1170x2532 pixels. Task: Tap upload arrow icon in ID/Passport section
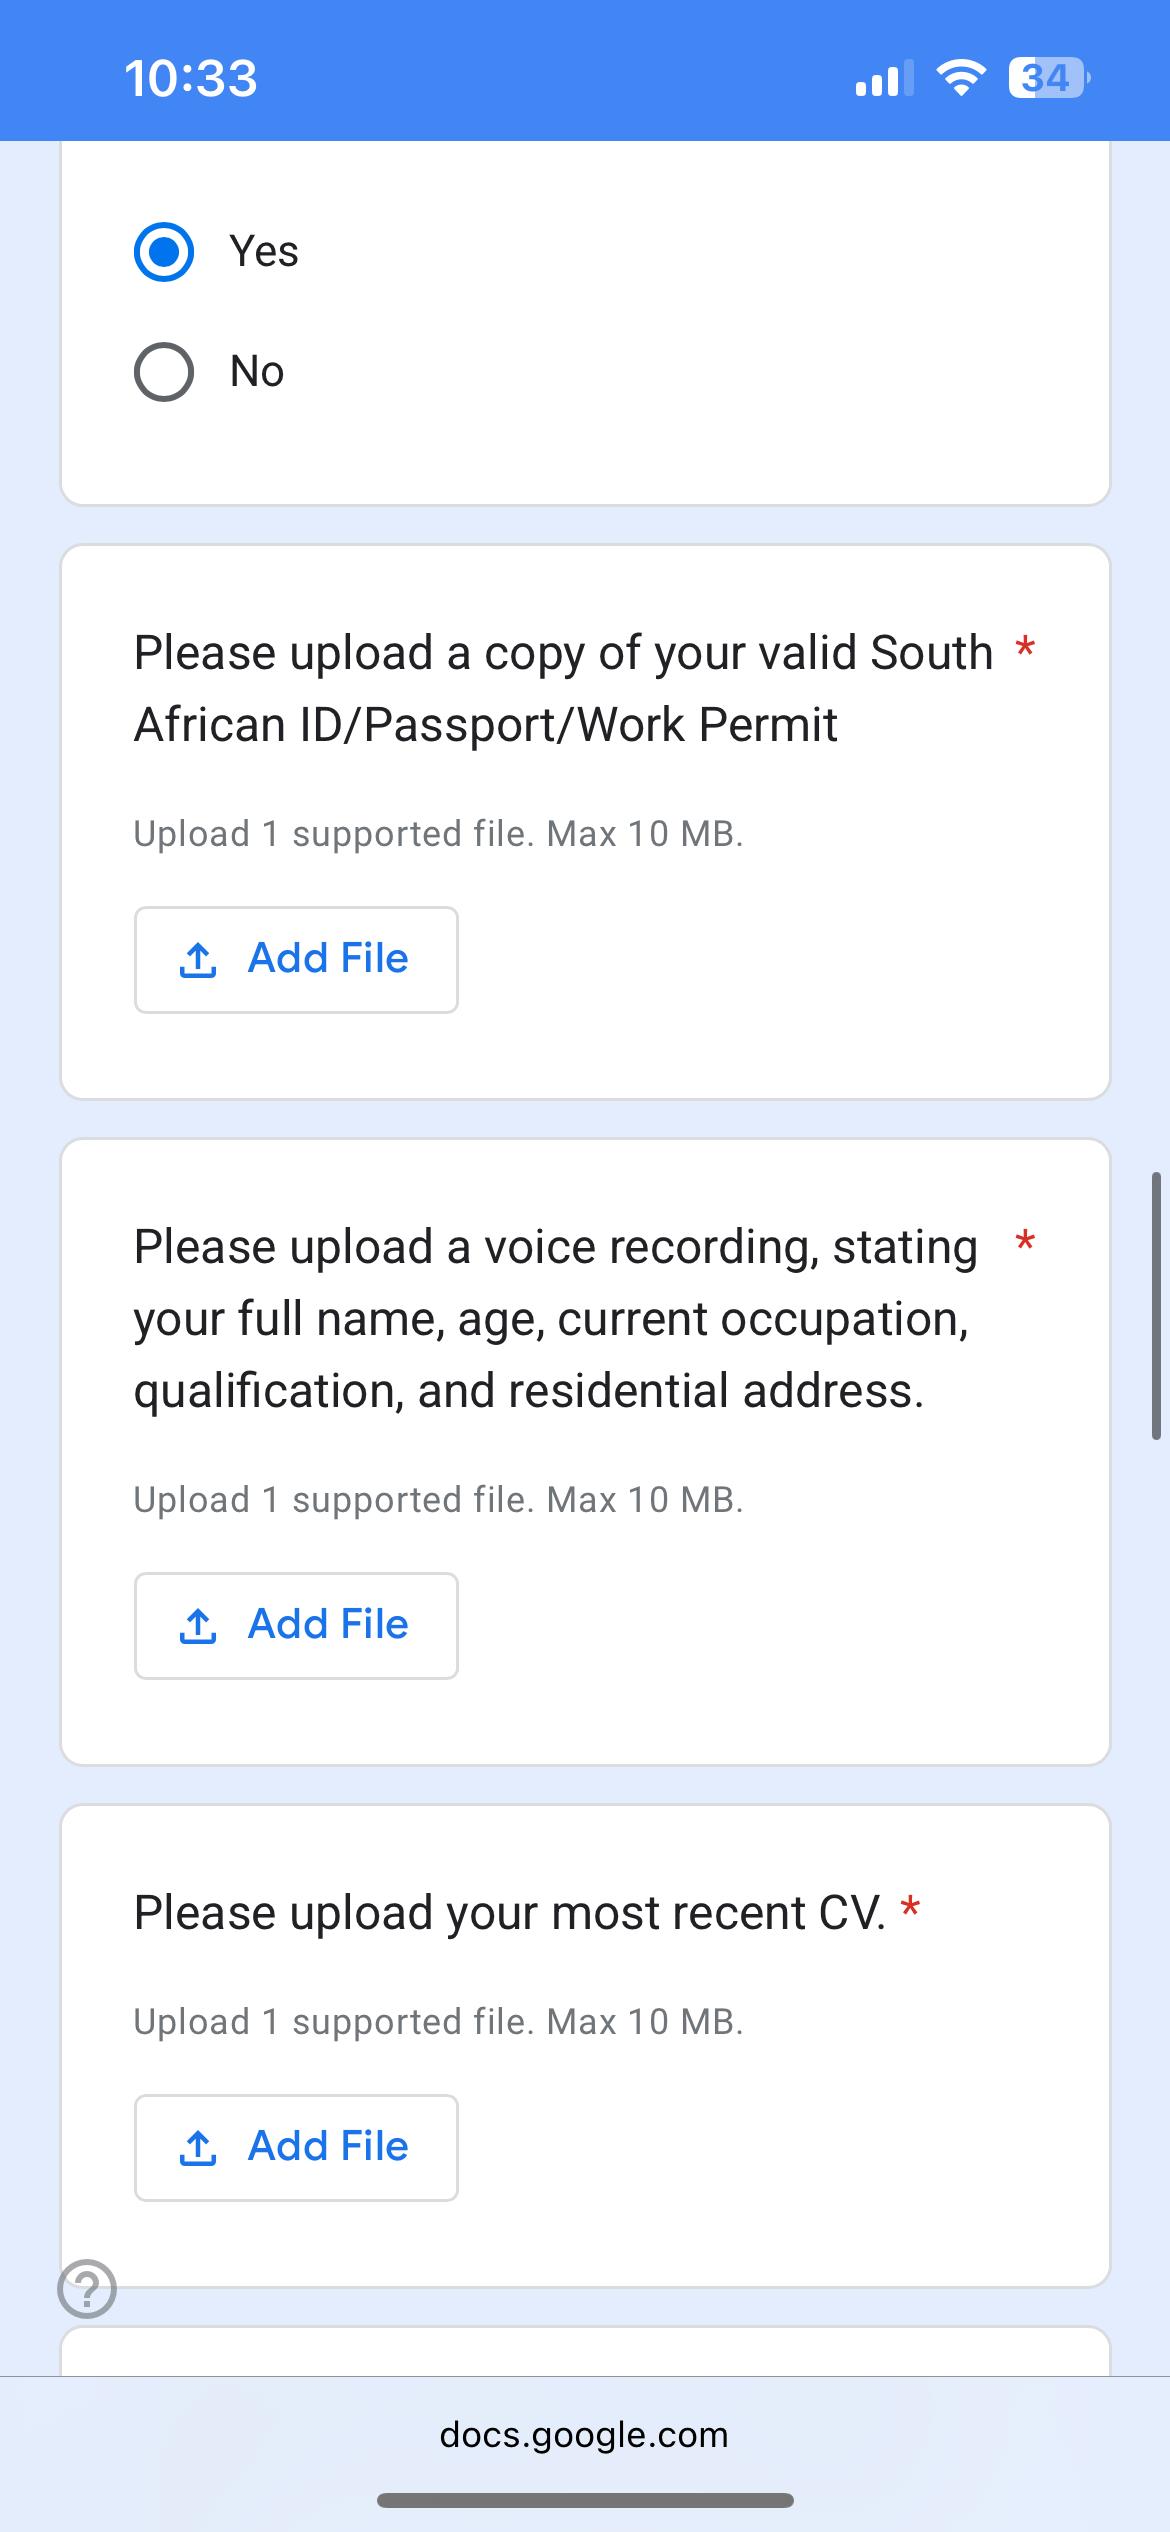198,960
